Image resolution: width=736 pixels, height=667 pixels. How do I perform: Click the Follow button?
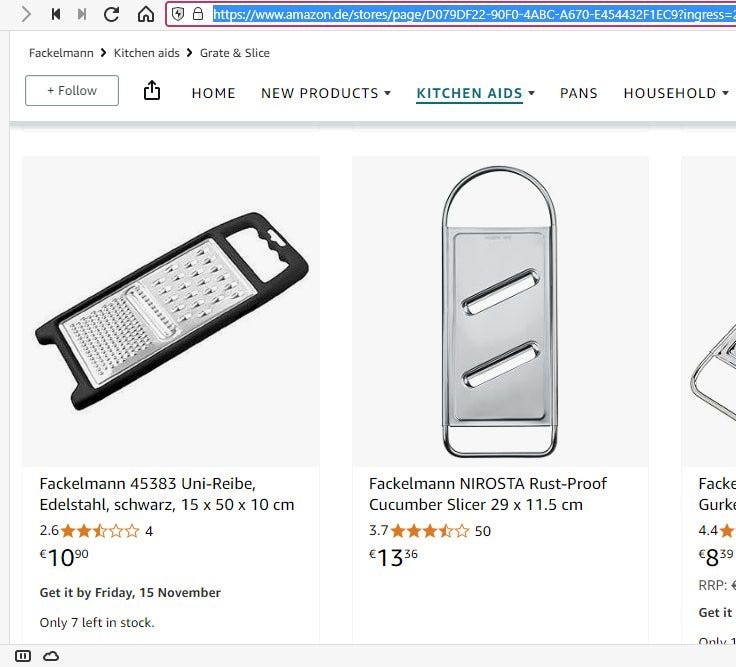click(72, 91)
